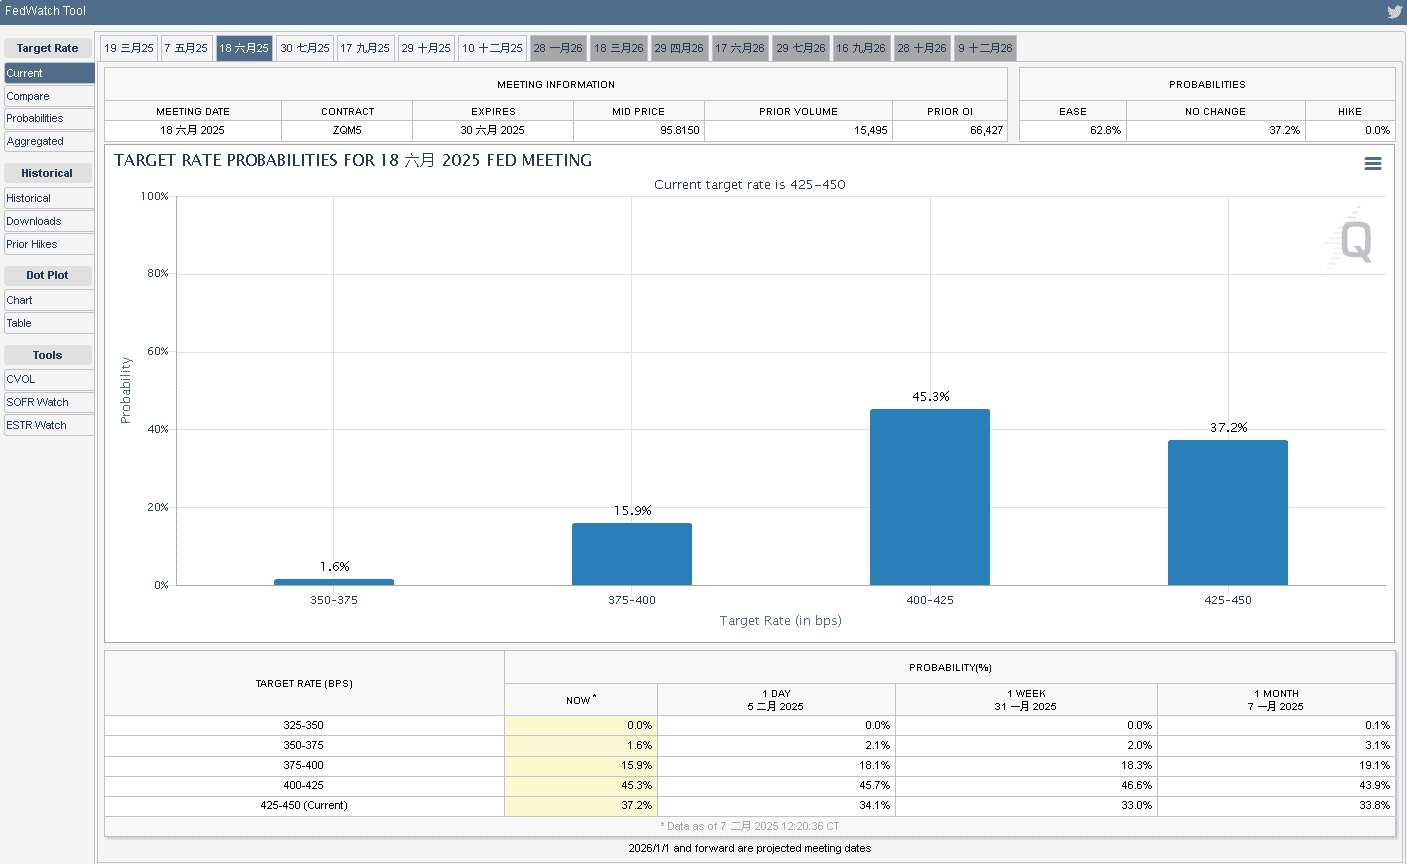Open the SOFR Watch tool

click(x=49, y=402)
